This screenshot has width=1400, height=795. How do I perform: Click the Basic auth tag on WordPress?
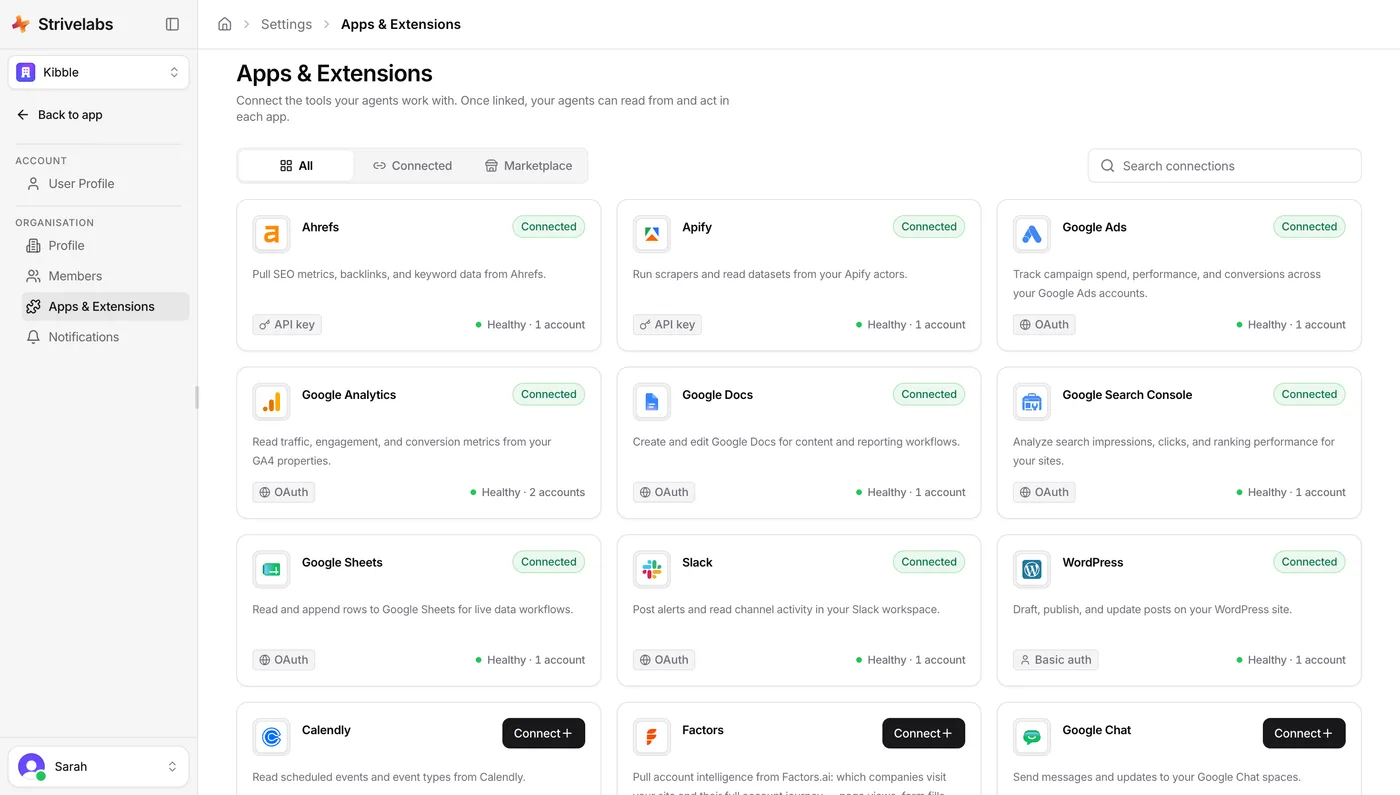coord(1055,660)
